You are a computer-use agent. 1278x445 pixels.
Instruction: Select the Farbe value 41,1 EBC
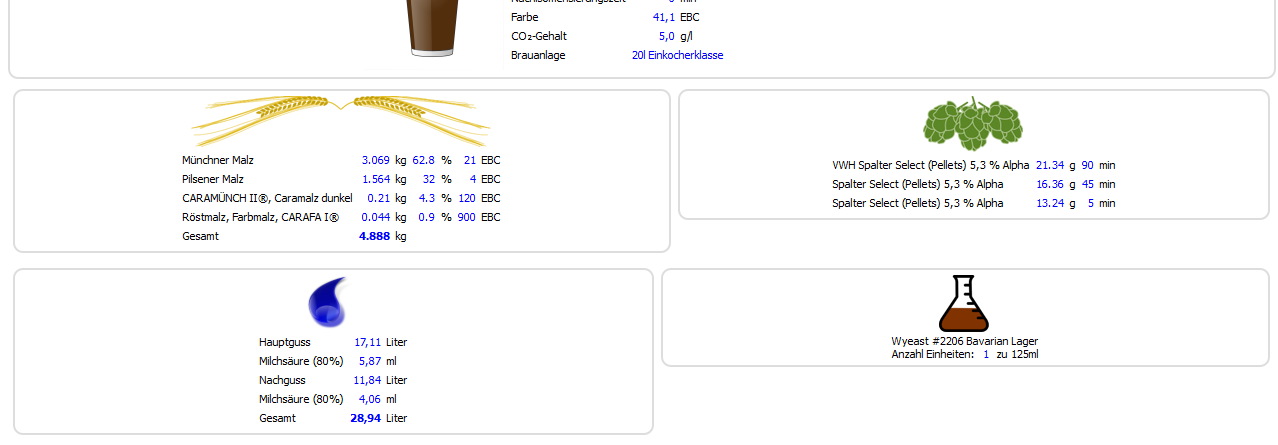[663, 17]
